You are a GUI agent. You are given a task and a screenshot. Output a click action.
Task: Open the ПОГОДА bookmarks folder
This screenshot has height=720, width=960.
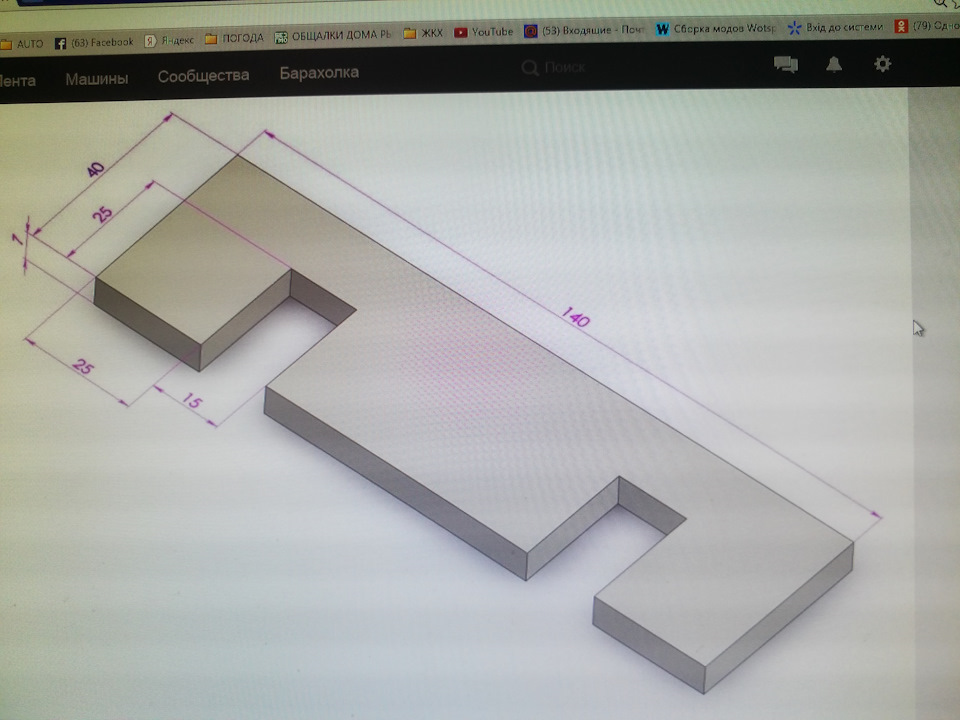coord(234,39)
